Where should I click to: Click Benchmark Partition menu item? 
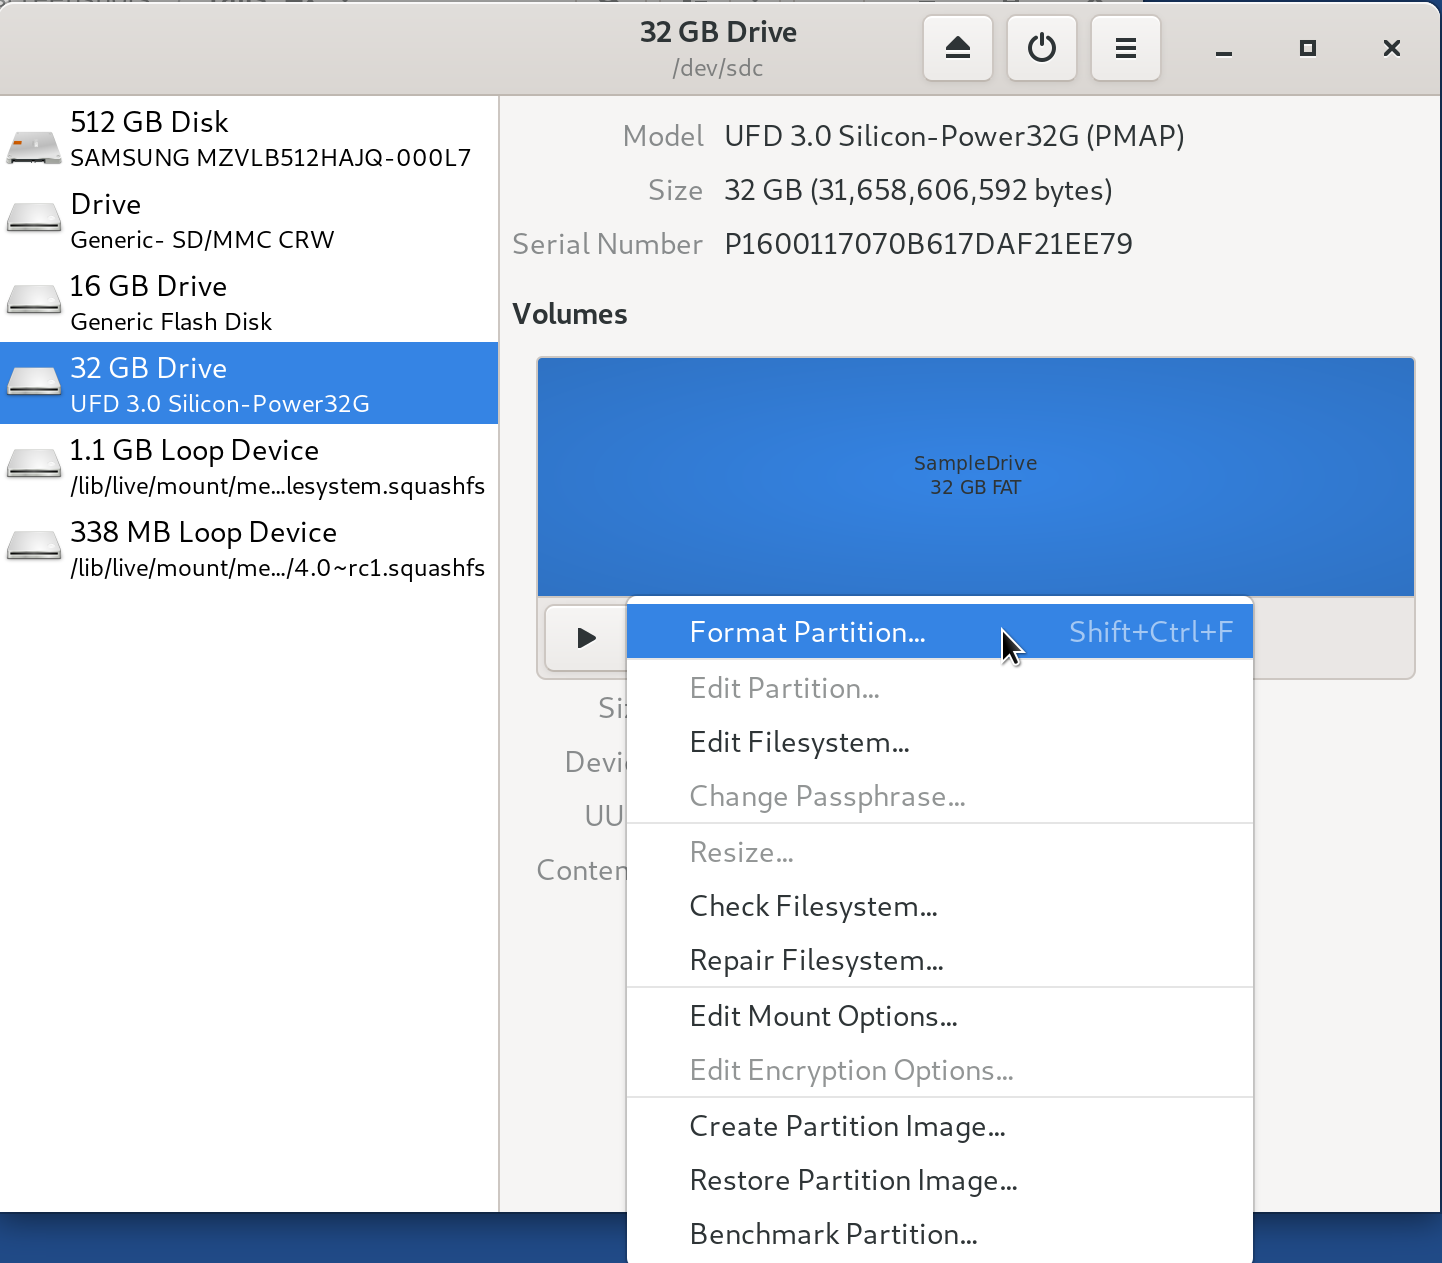coord(833,1234)
